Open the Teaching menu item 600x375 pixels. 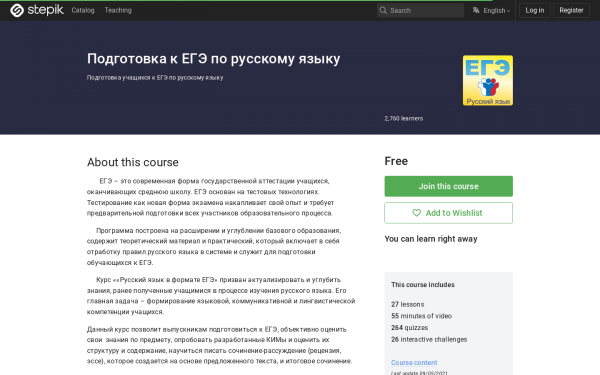pyautogui.click(x=118, y=10)
